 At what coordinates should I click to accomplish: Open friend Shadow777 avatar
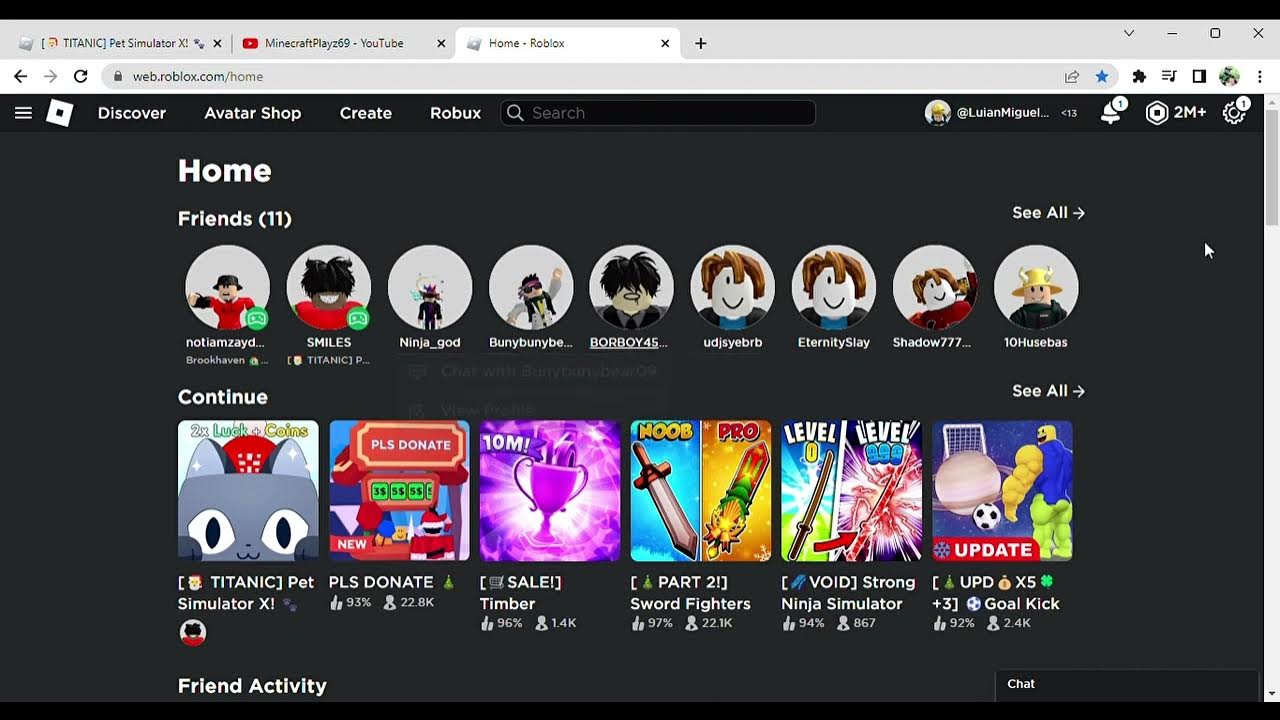coord(935,288)
